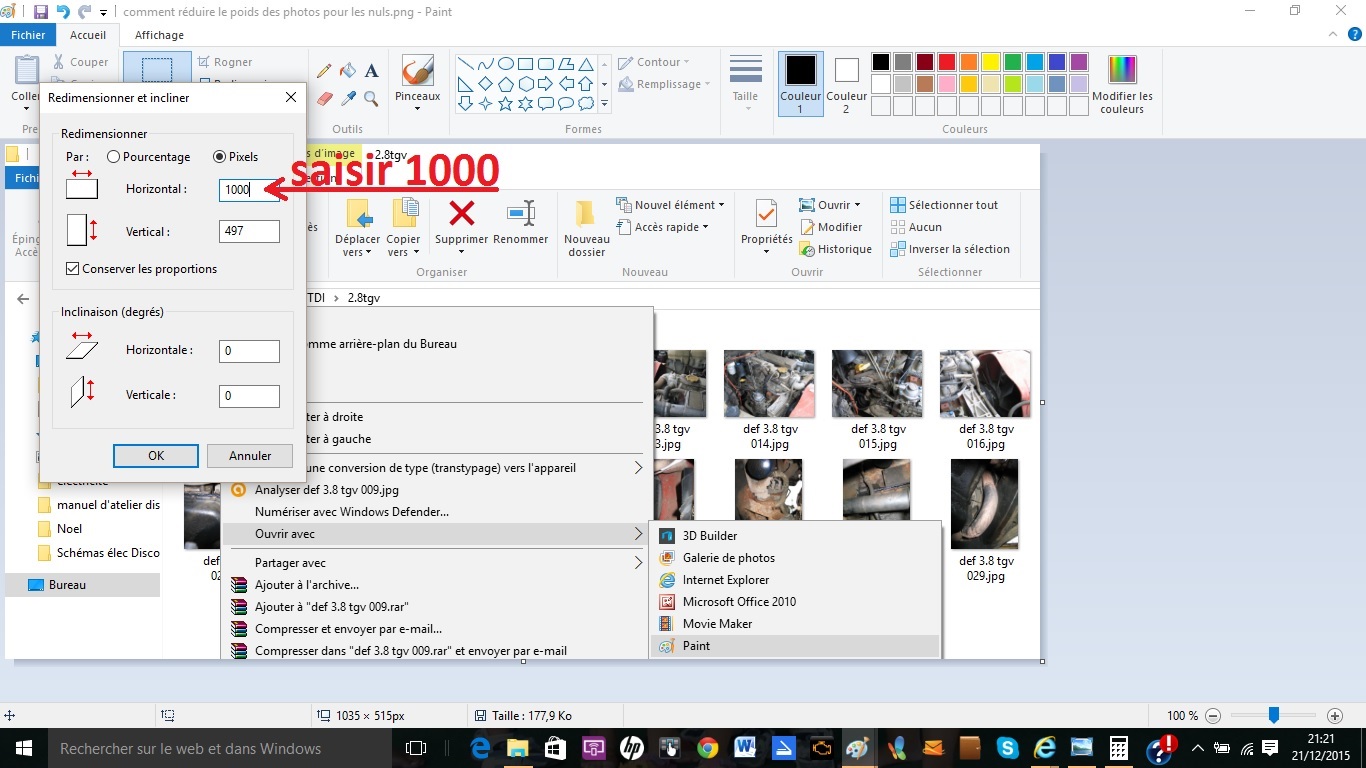Viewport: 1366px width, 768px height.
Task: Select the Magnifier tool
Action: pos(371,98)
